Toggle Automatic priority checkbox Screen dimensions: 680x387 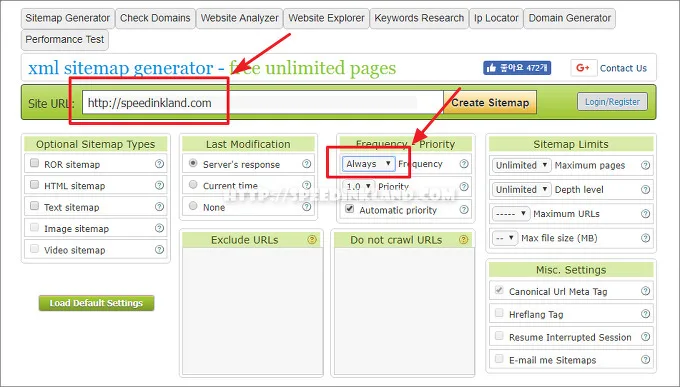click(350, 209)
